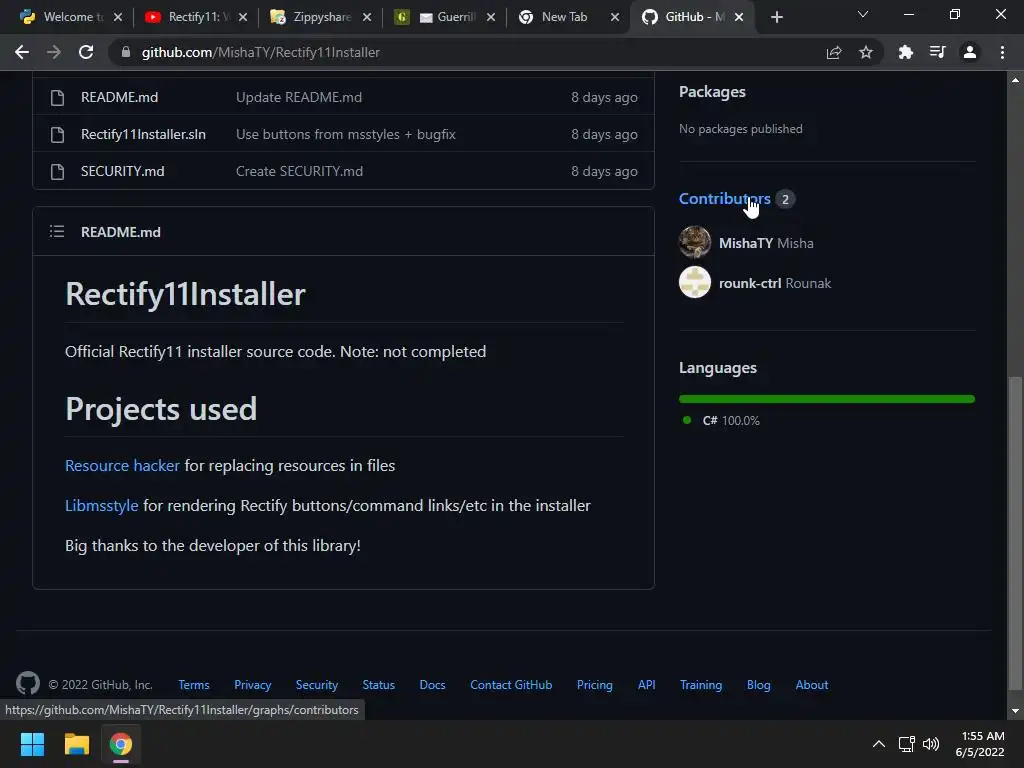Open the Privacy footer link

(253, 684)
